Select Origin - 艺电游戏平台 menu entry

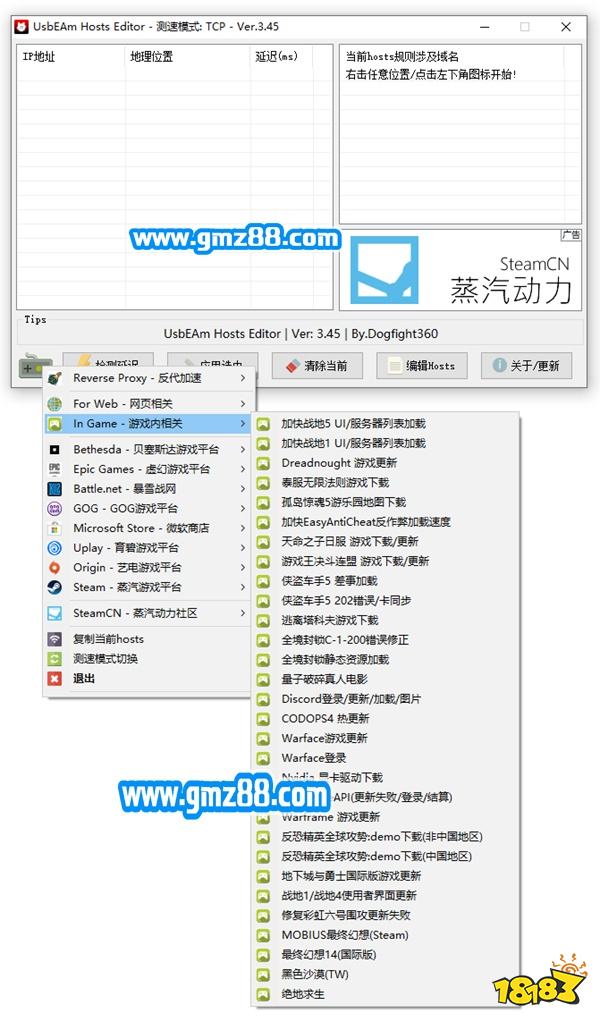coord(147,567)
